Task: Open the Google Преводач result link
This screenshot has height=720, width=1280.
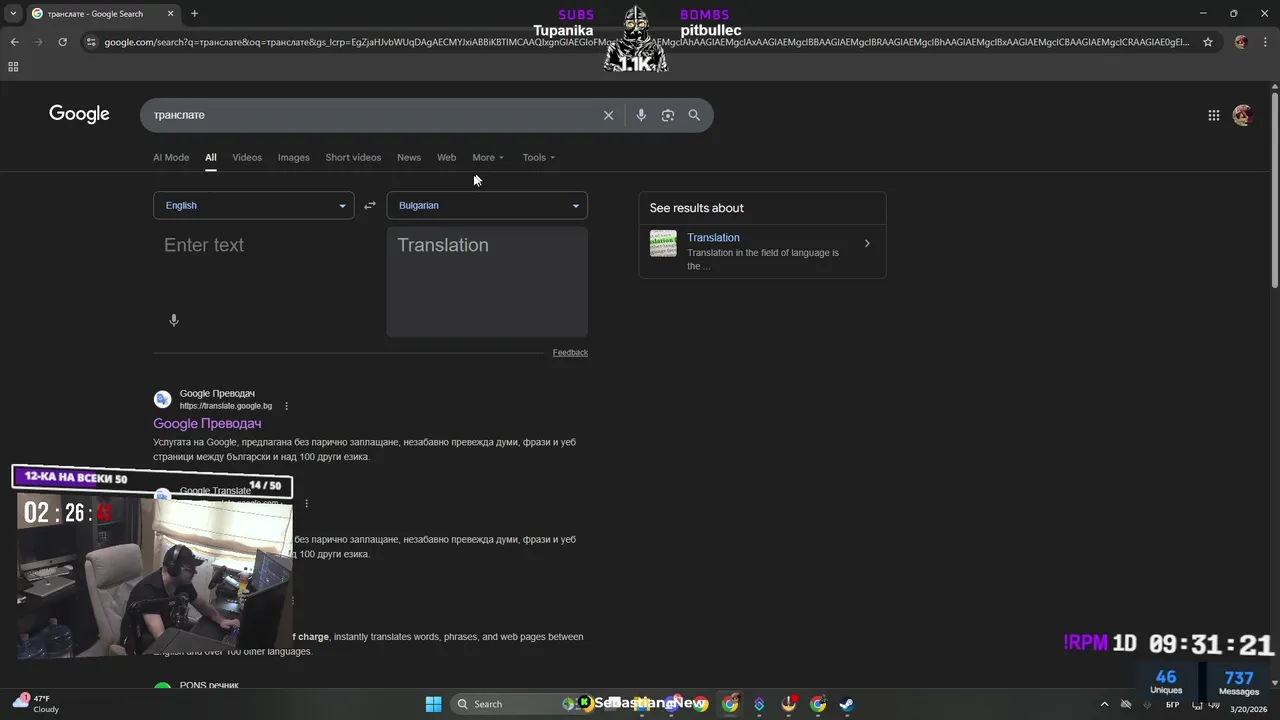Action: (207, 424)
